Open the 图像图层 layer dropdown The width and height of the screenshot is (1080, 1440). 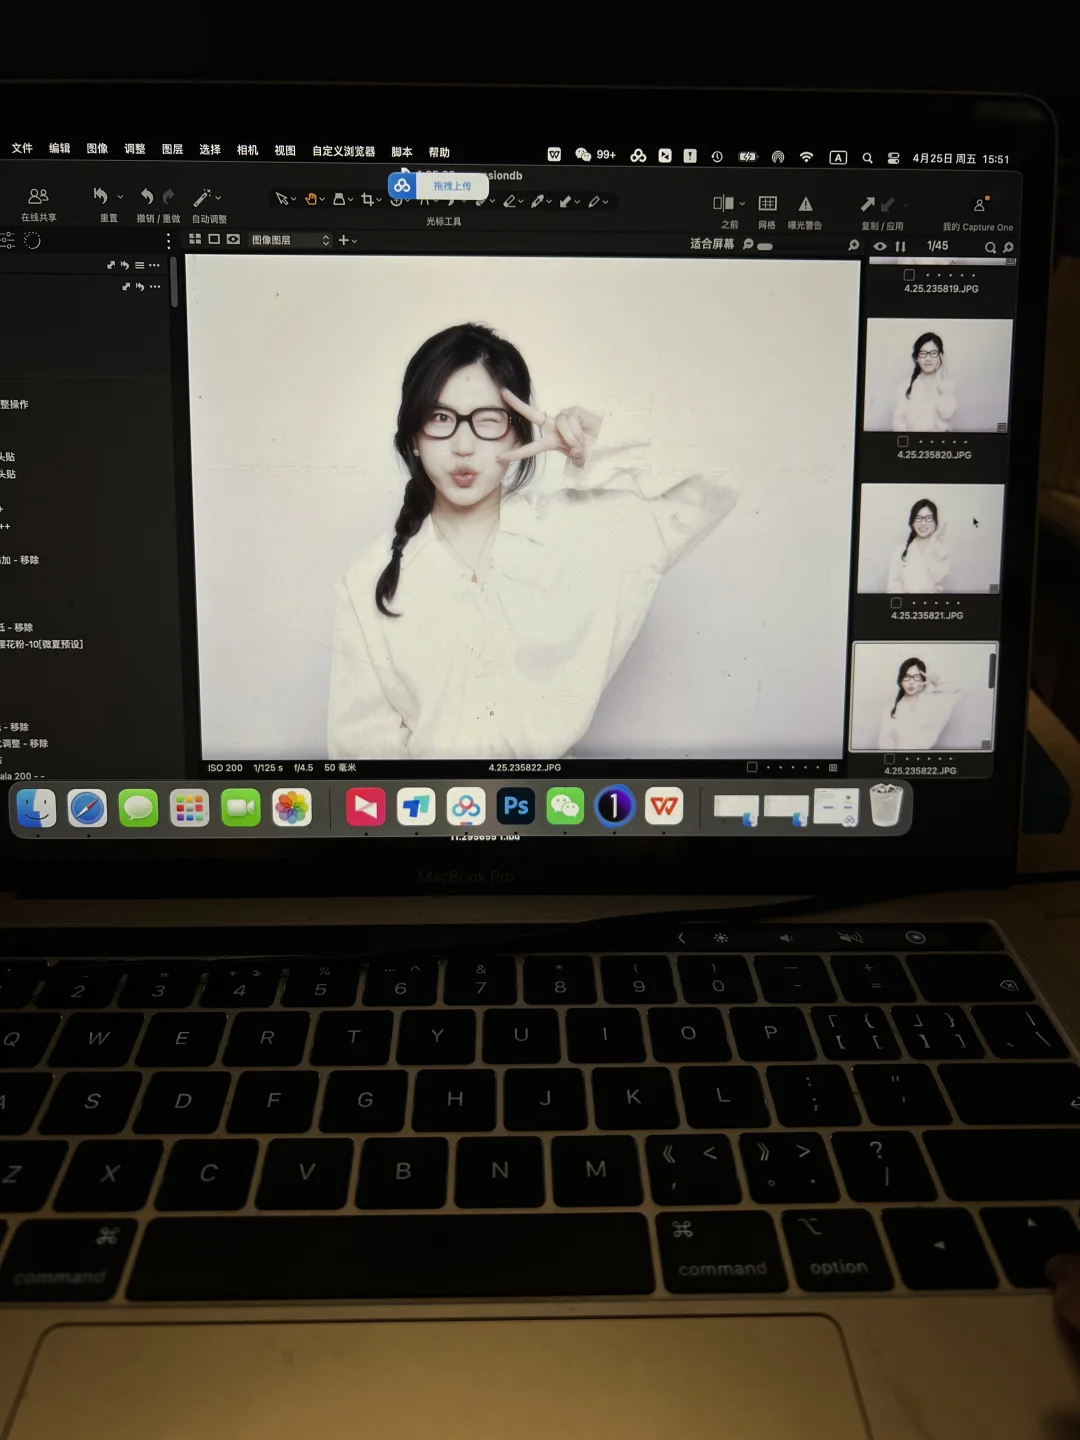point(290,240)
